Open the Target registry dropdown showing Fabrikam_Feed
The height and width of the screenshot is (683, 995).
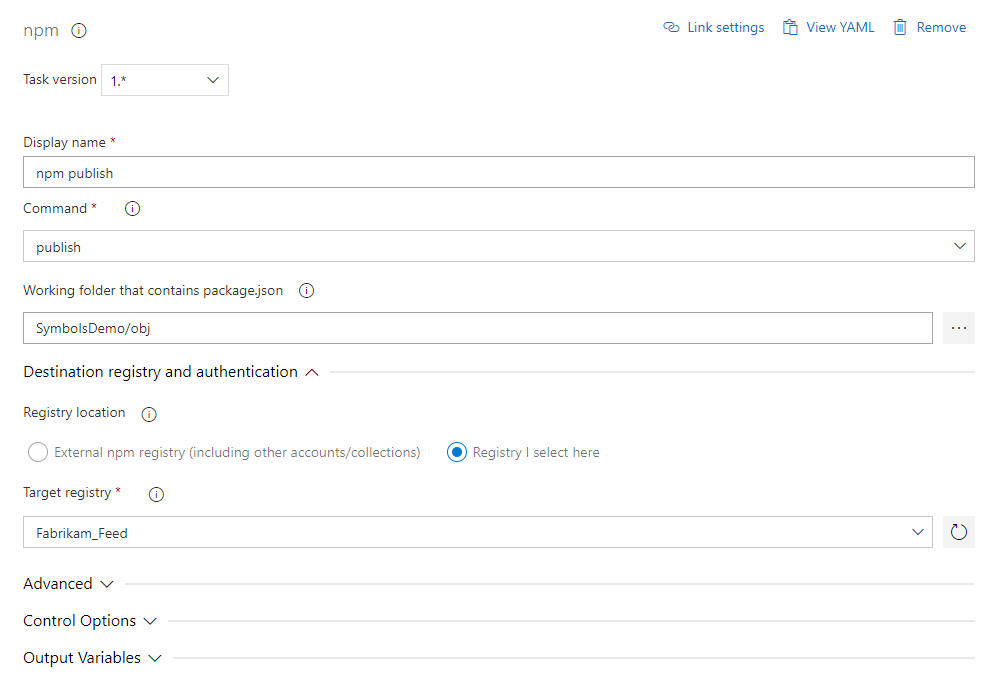(920, 531)
